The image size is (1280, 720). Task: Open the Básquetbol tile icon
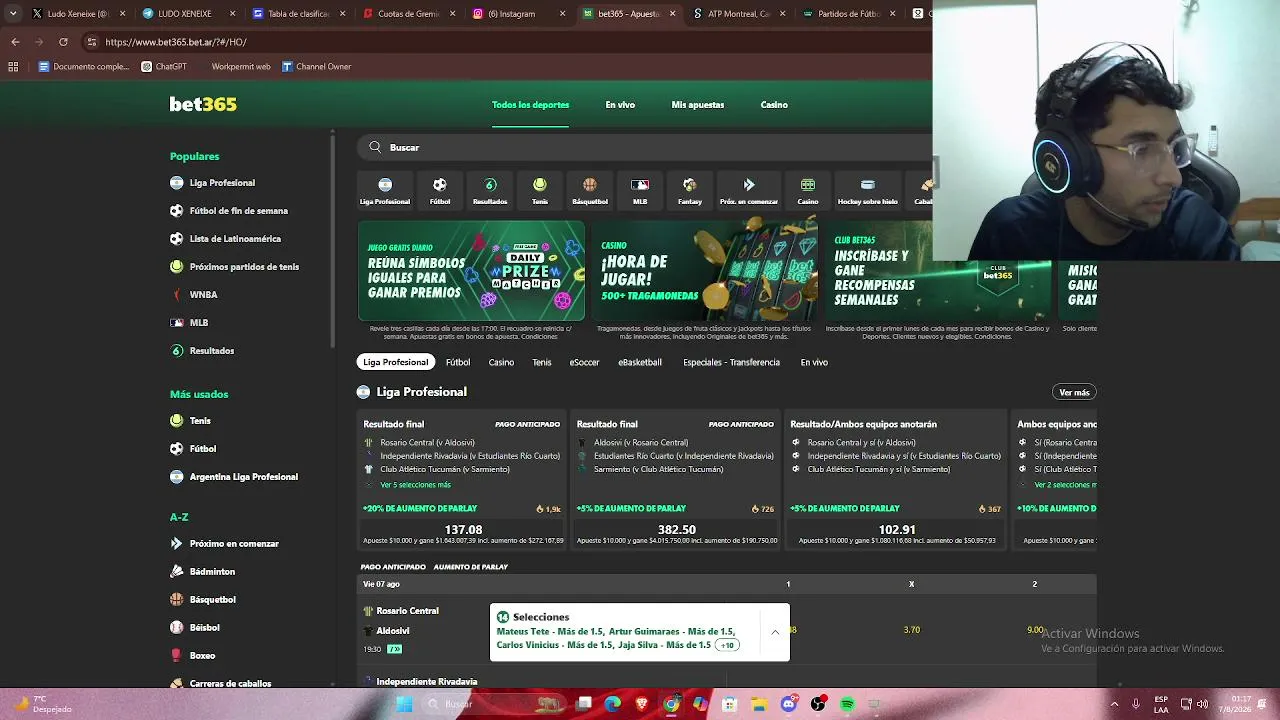[590, 190]
